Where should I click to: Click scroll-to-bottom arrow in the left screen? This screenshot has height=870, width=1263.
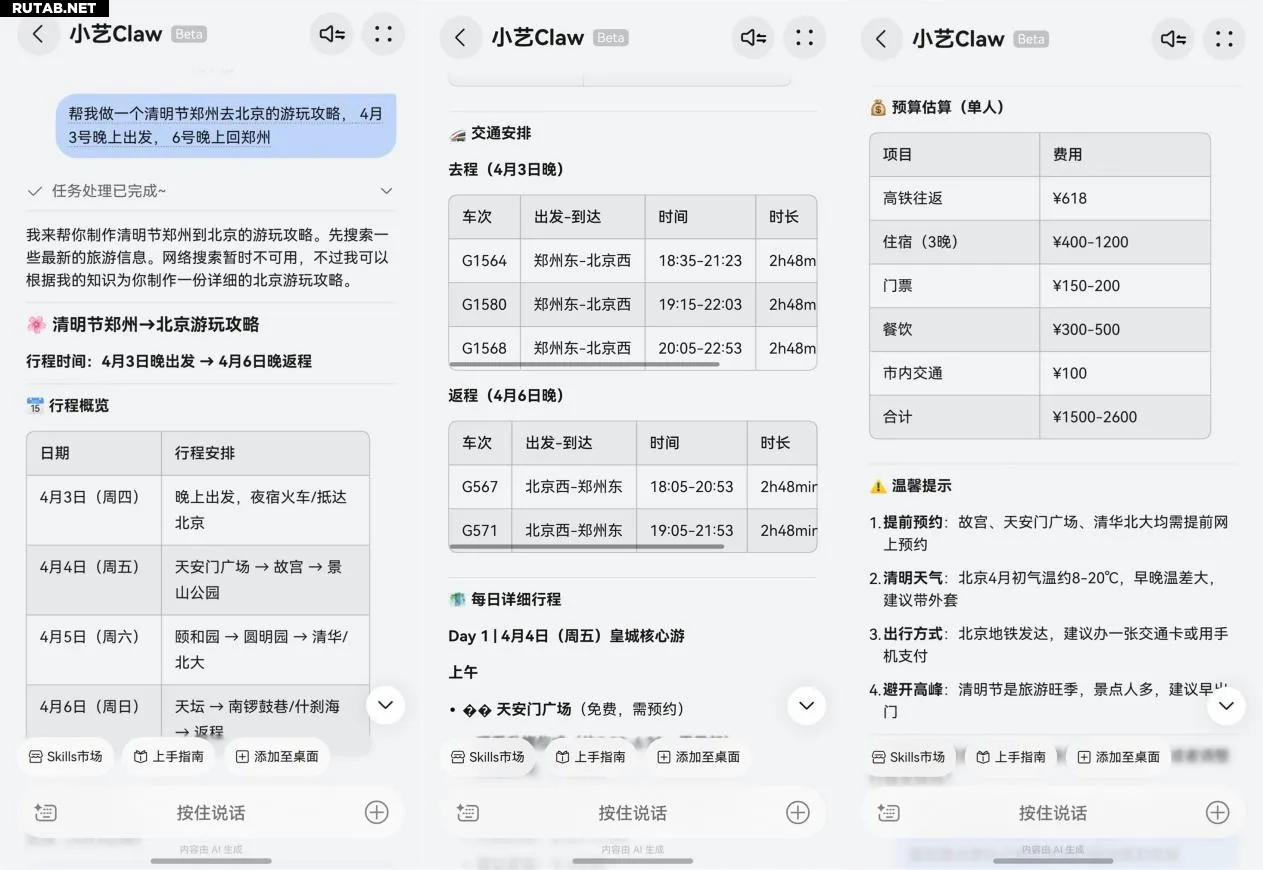tap(385, 705)
